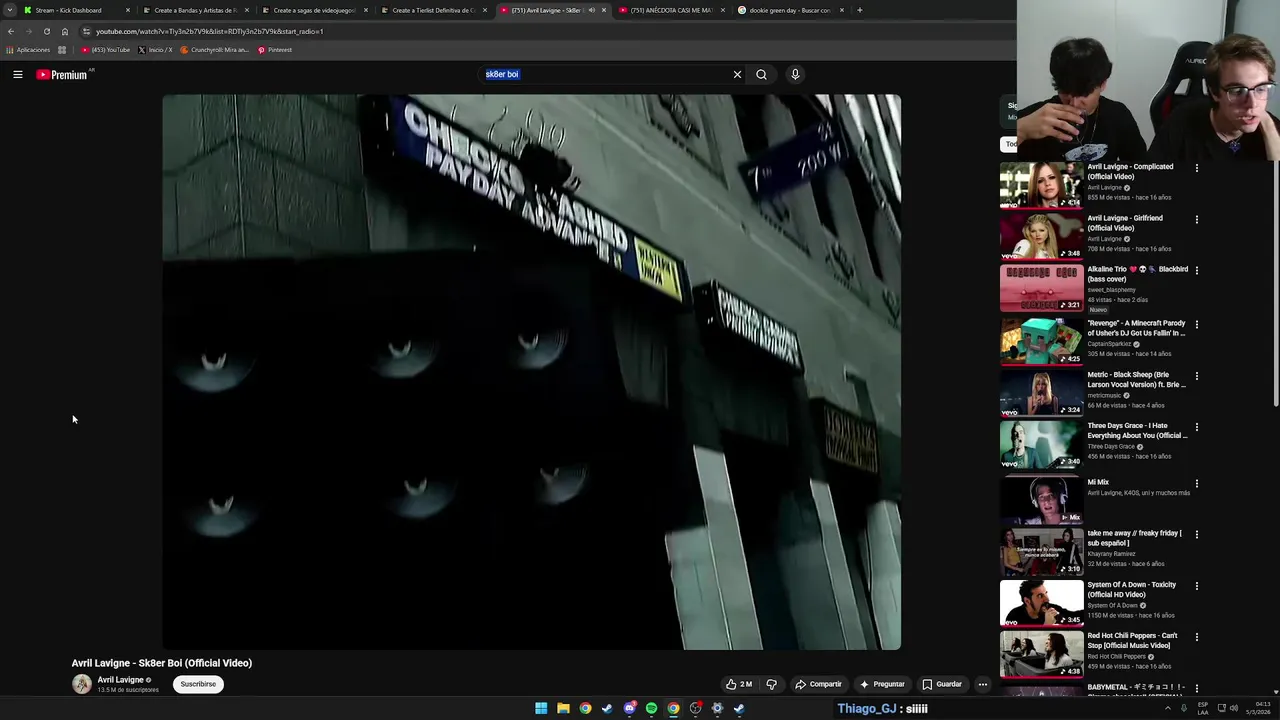
Task: Open options menu for Avril Lavigne Girlfriend
Action: point(1196,219)
